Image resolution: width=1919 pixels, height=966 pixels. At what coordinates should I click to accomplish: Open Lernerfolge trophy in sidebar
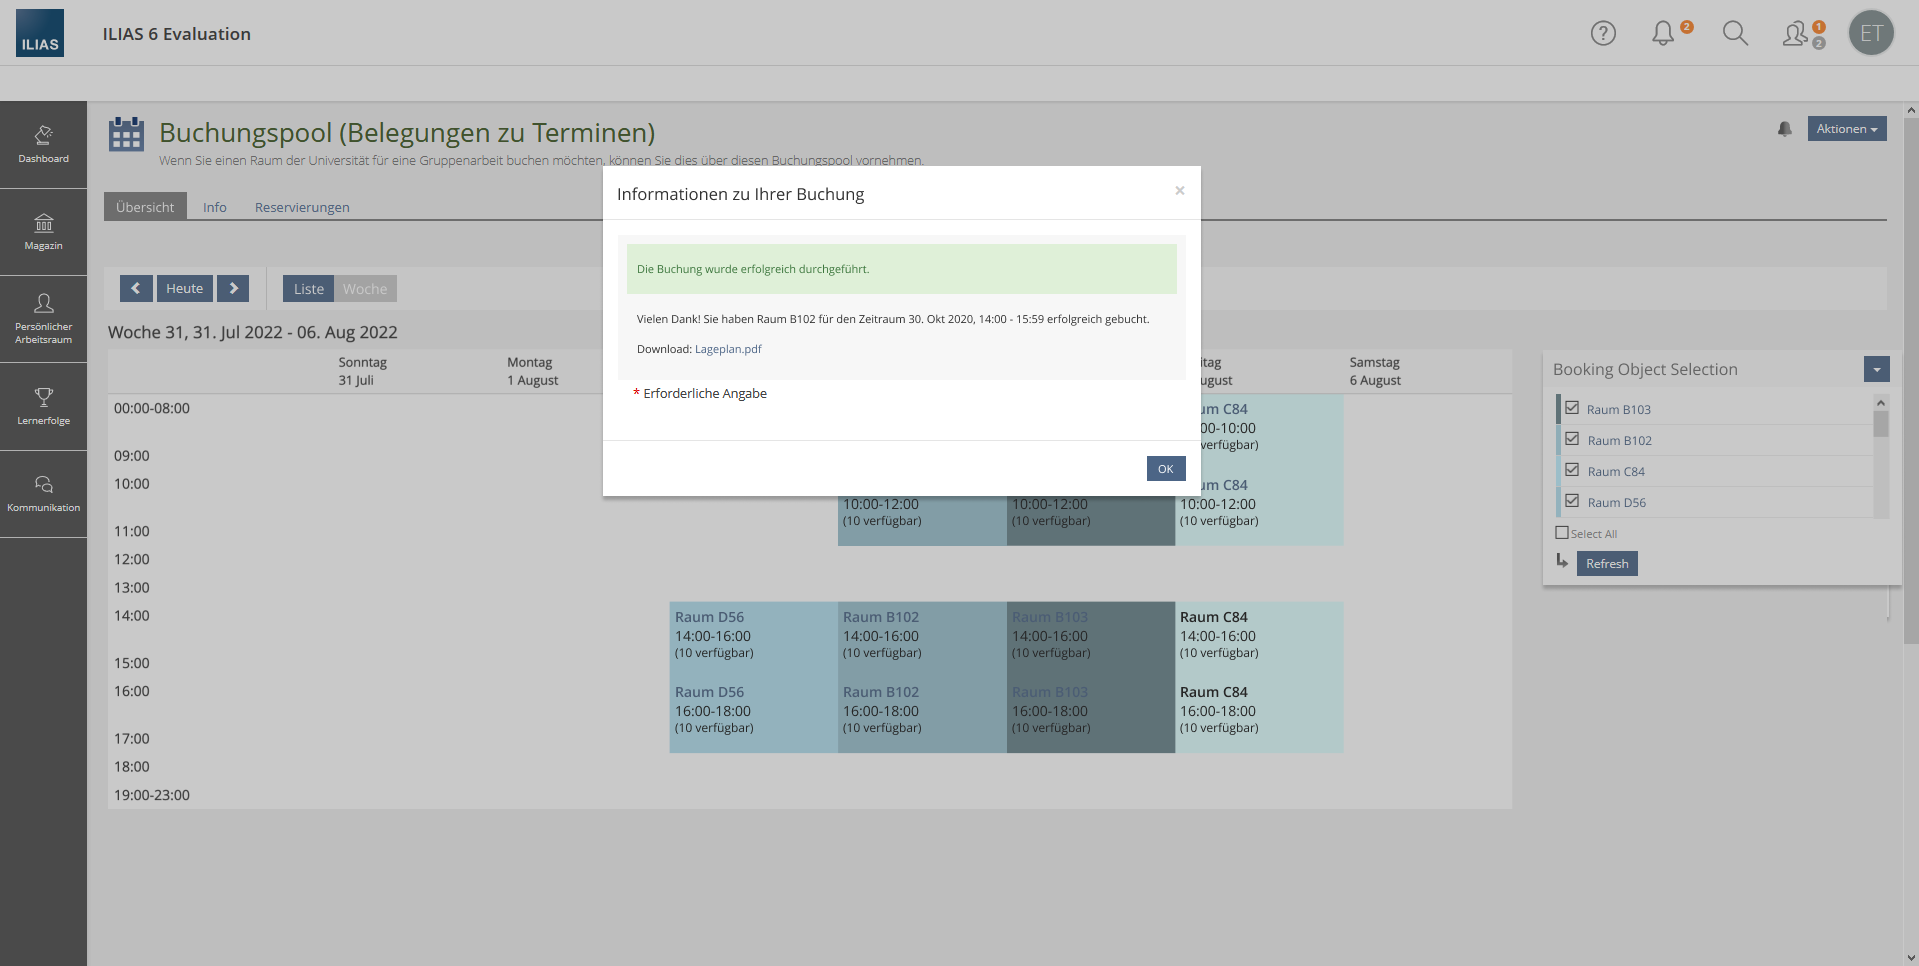click(43, 406)
